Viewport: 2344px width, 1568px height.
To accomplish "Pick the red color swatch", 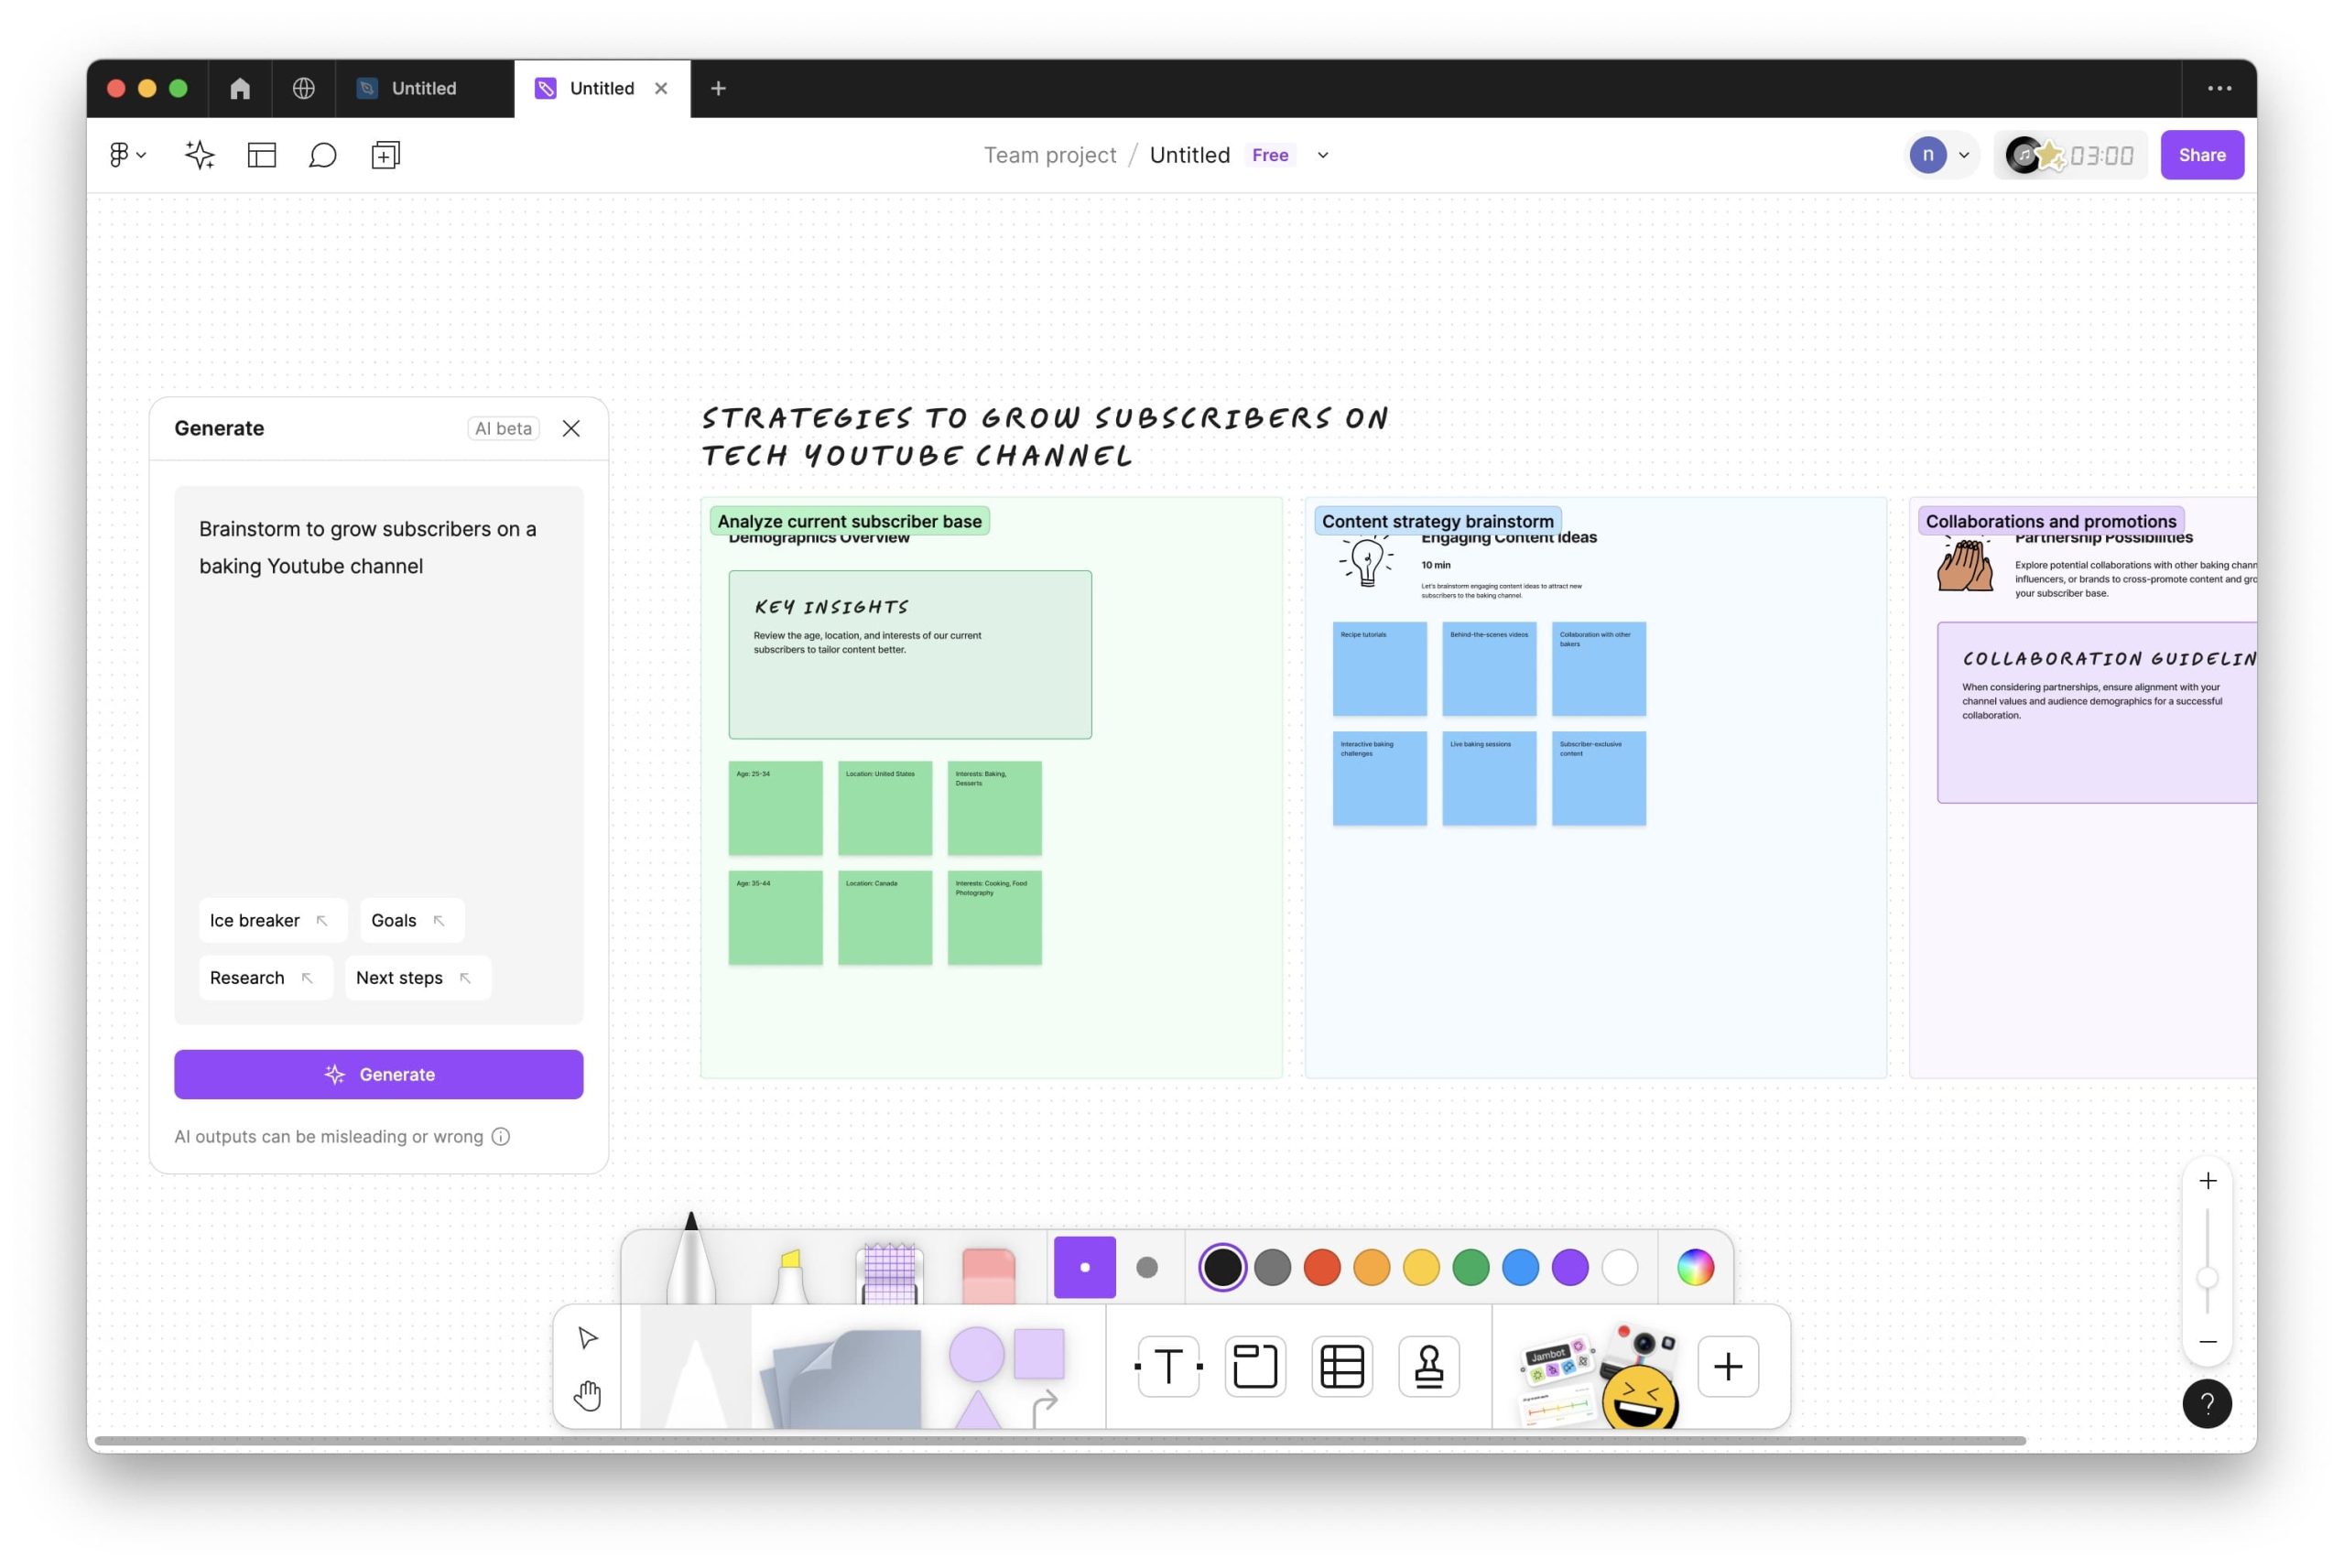I will coord(1322,1267).
